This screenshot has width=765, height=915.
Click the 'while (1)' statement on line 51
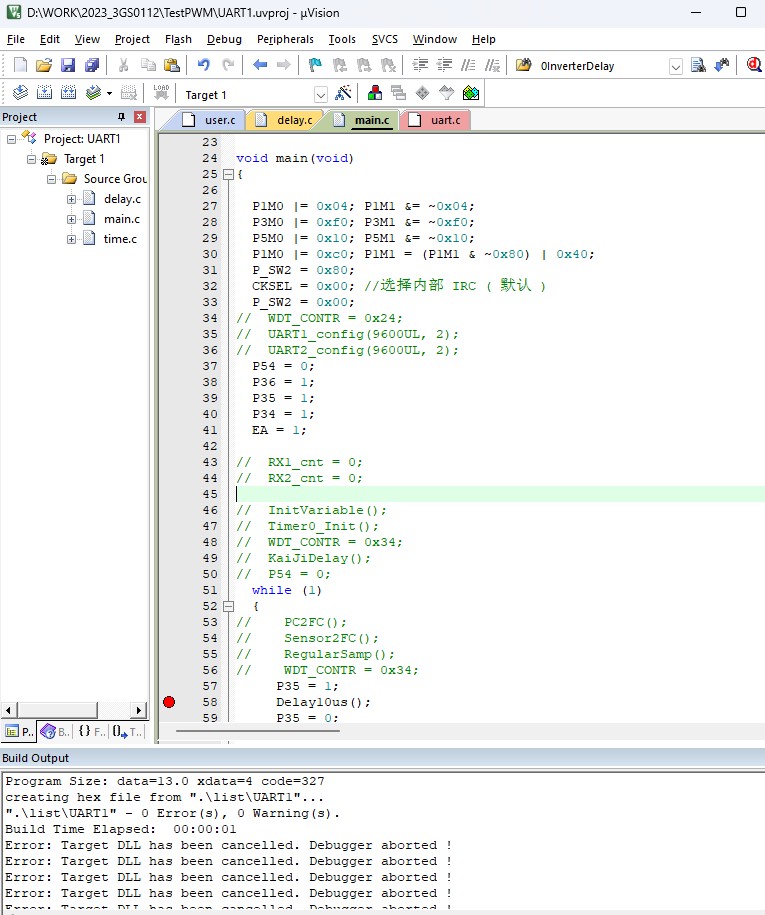[x=287, y=590]
